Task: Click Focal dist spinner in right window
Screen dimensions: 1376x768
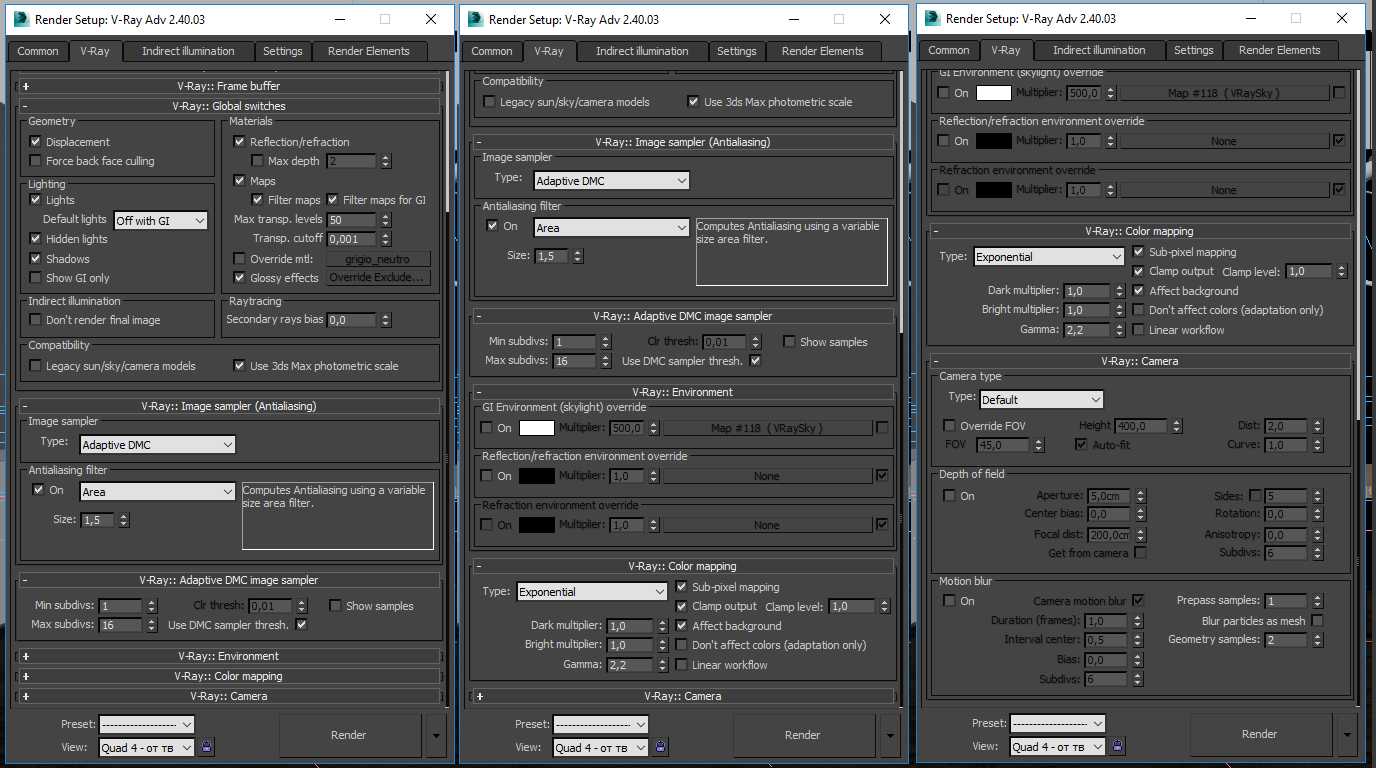Action: [1141, 535]
